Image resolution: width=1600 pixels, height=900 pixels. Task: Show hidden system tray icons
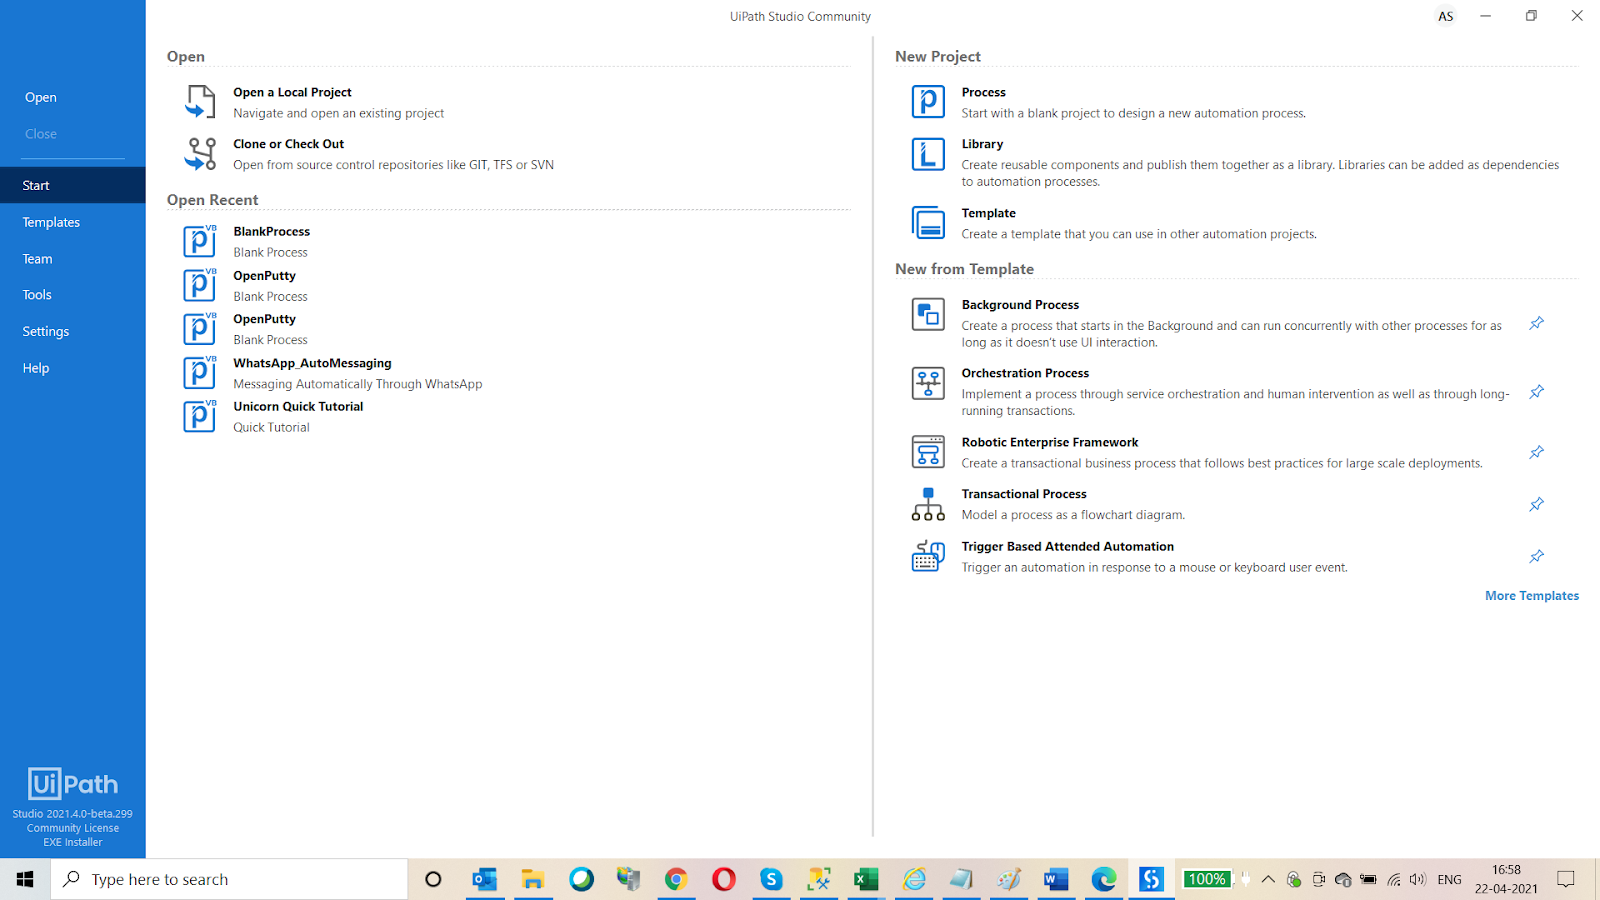(1268, 879)
